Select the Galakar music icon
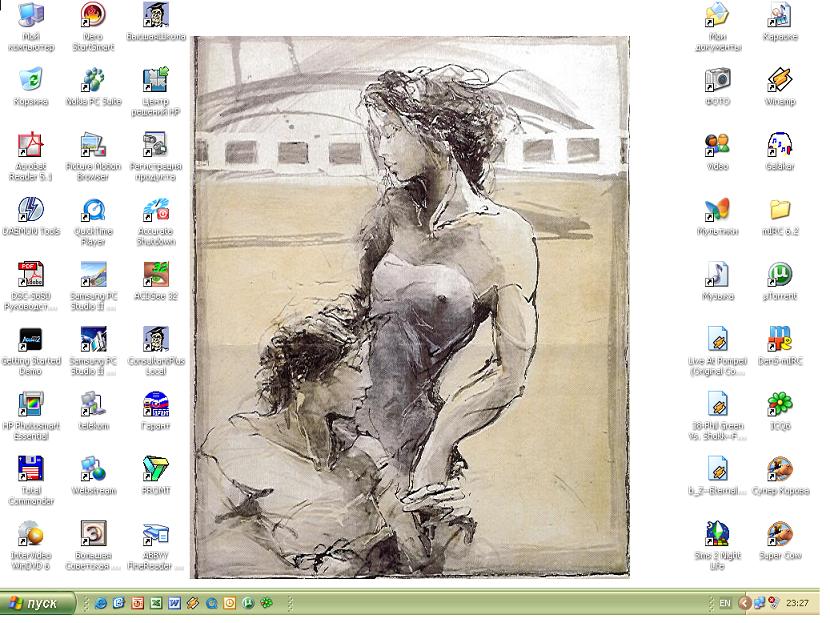 click(780, 146)
